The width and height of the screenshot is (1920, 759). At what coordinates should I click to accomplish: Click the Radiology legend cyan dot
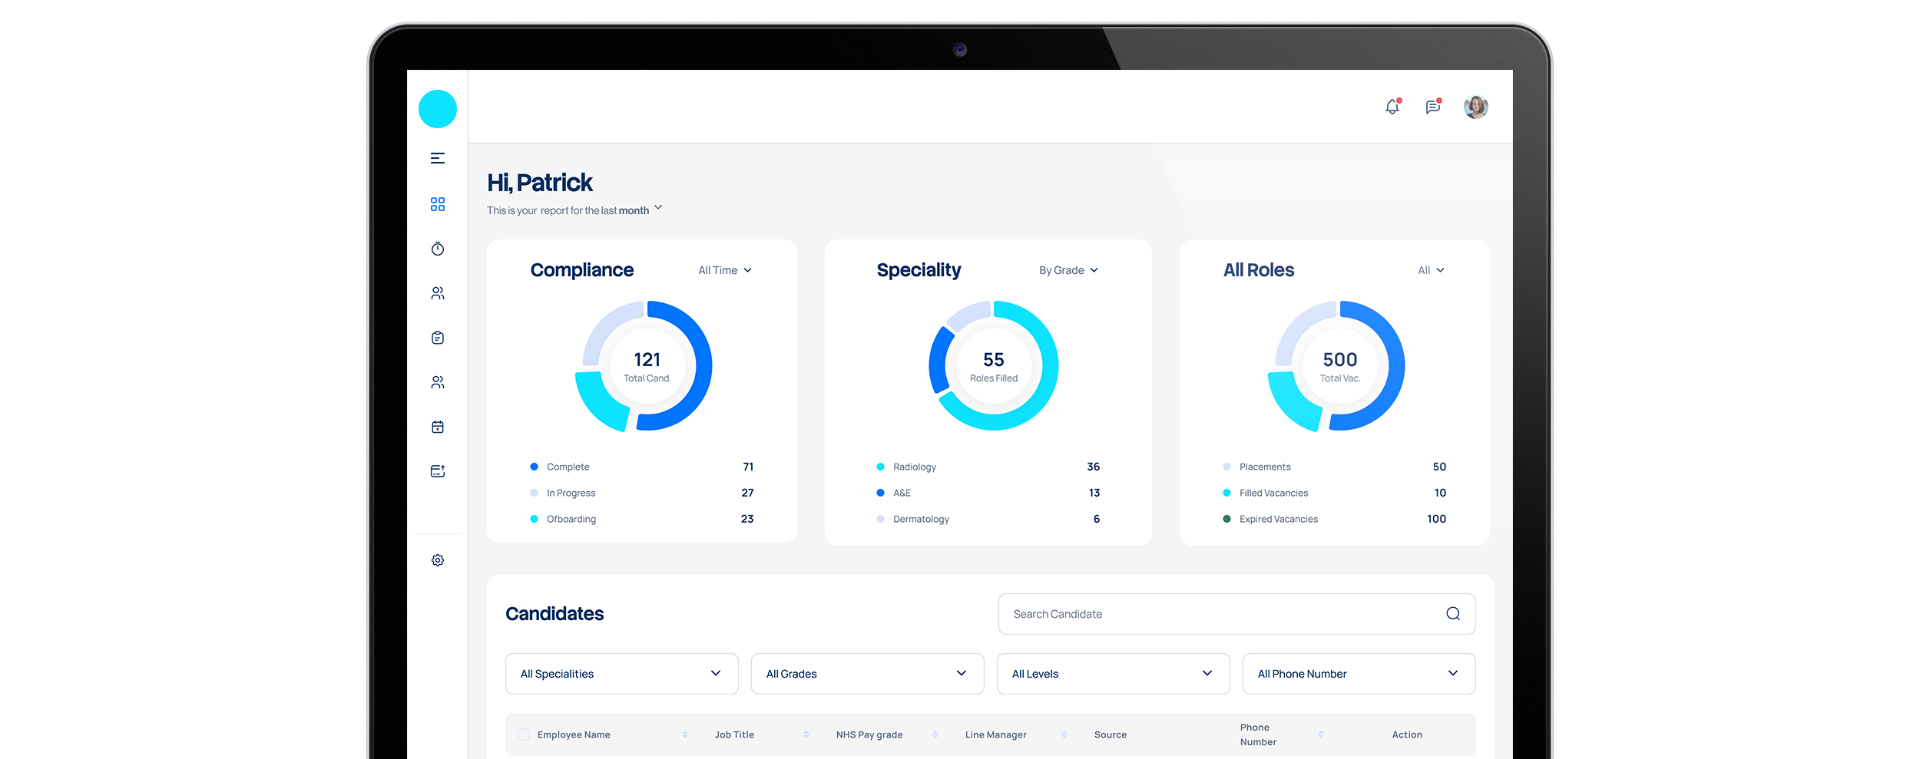pyautogui.click(x=880, y=467)
